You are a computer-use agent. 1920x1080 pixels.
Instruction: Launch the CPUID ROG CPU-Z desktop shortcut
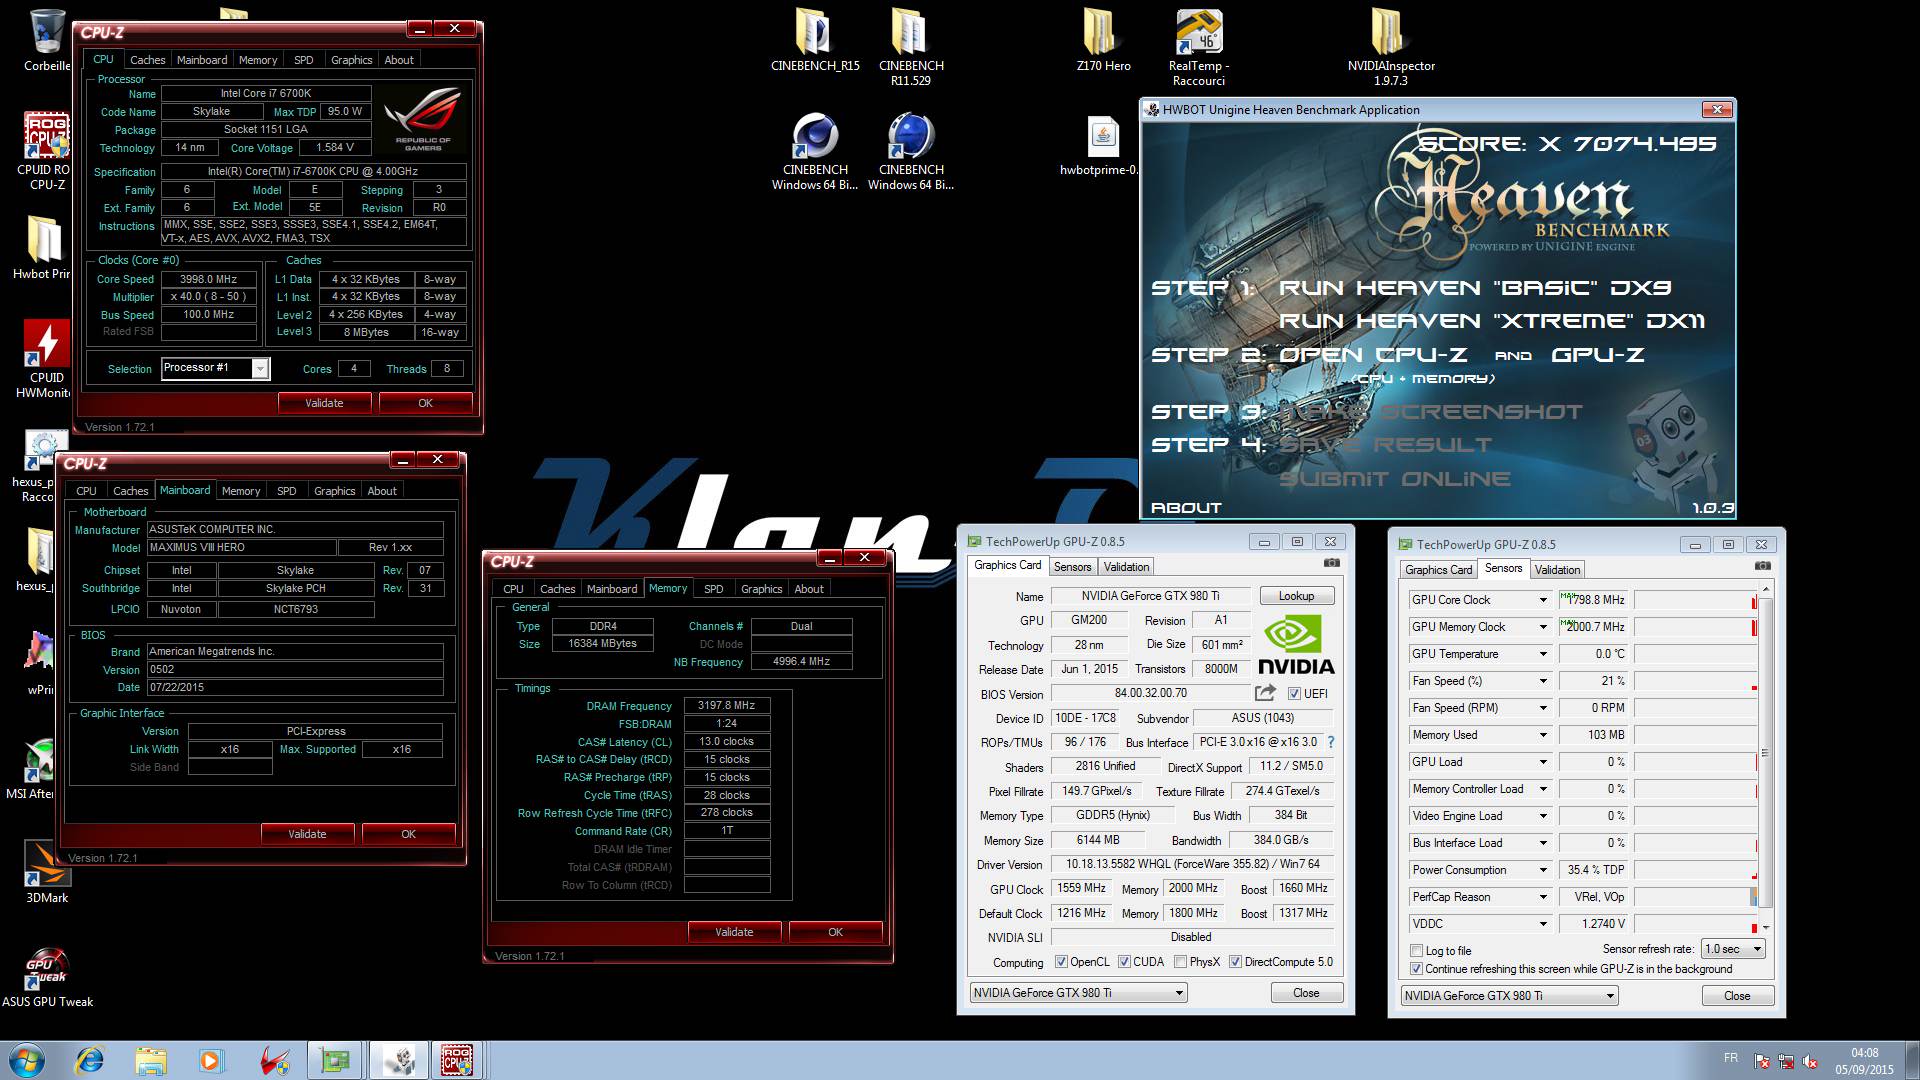pos(47,150)
